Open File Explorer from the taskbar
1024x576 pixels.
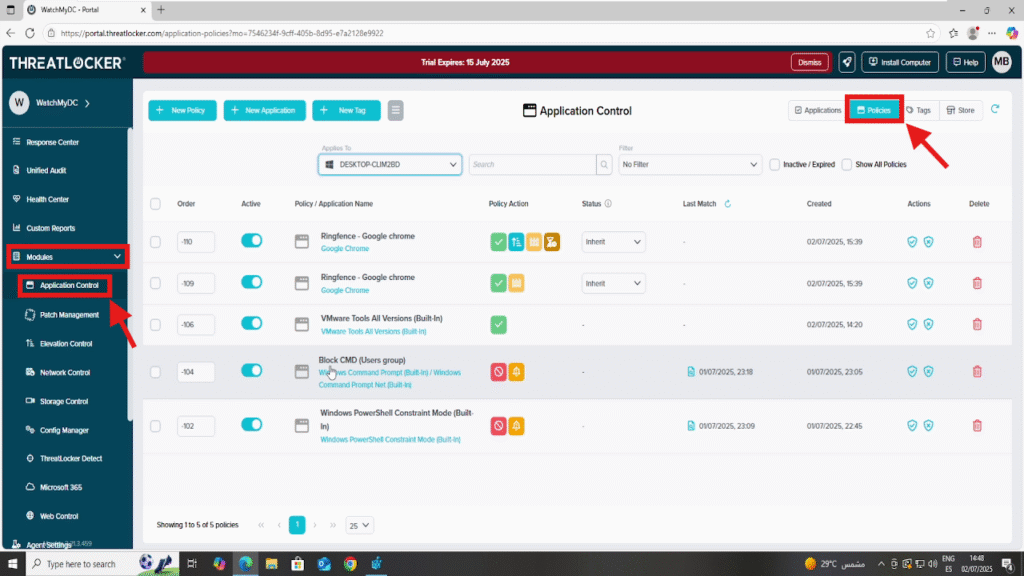click(272, 564)
